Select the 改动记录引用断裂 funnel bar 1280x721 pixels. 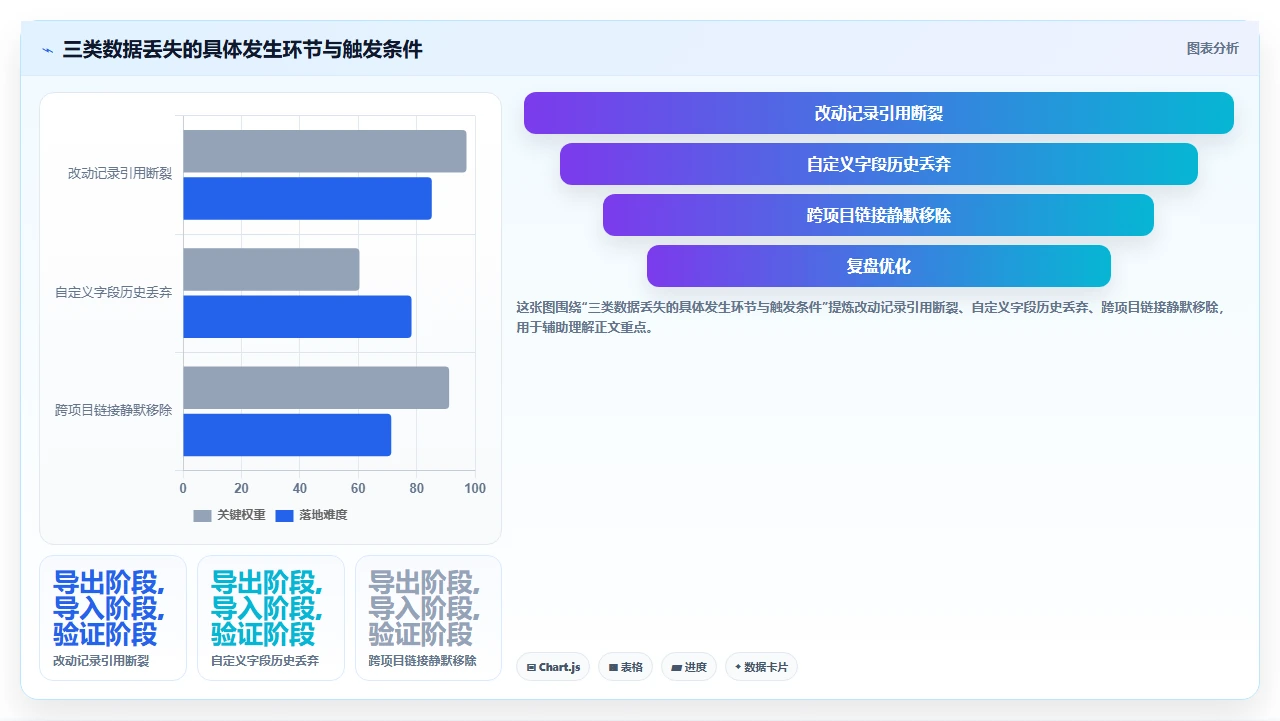[x=878, y=113]
